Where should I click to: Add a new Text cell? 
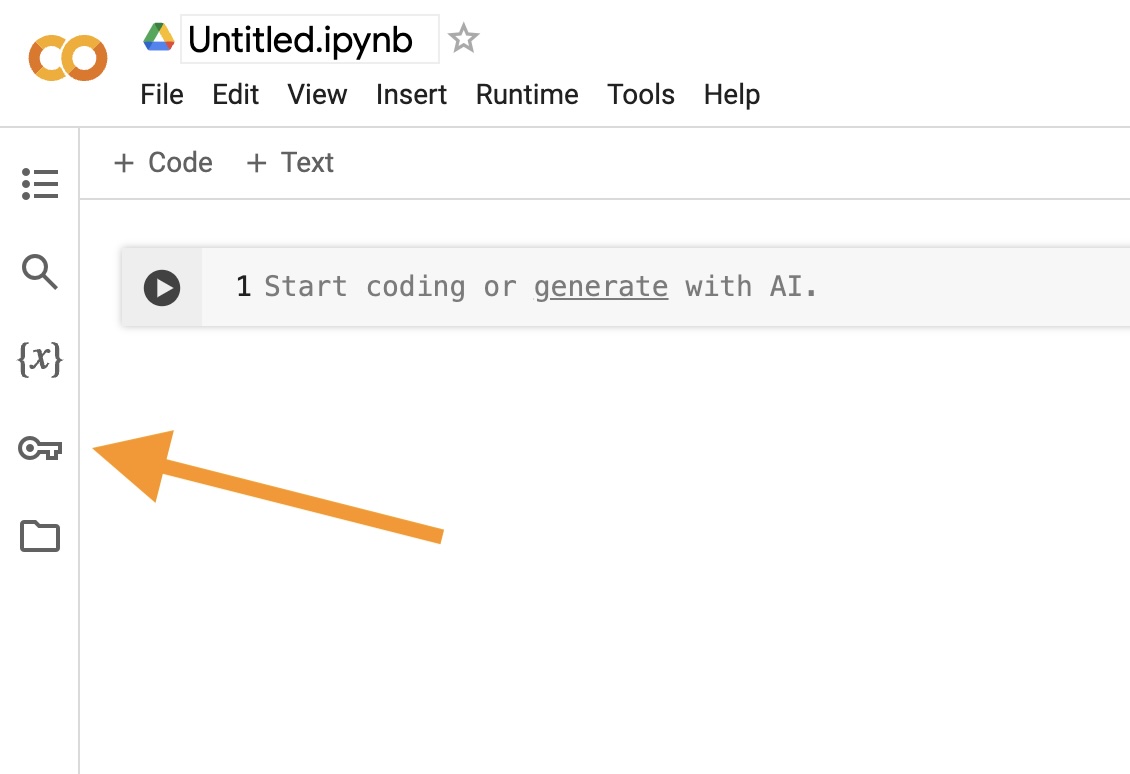point(290,163)
